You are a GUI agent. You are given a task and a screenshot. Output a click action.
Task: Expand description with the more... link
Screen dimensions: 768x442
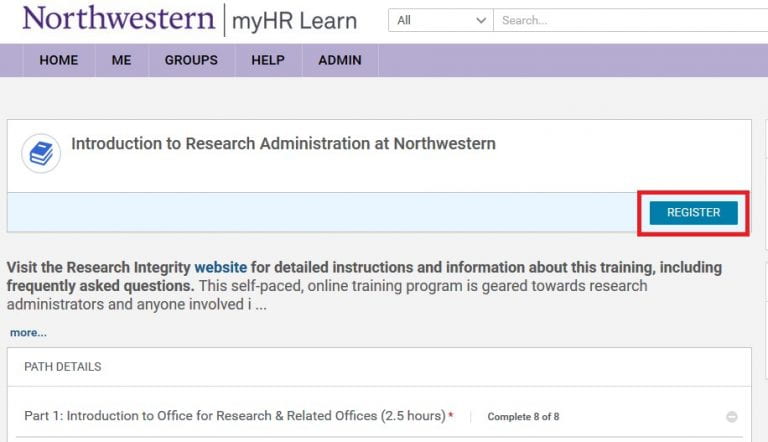click(28, 333)
